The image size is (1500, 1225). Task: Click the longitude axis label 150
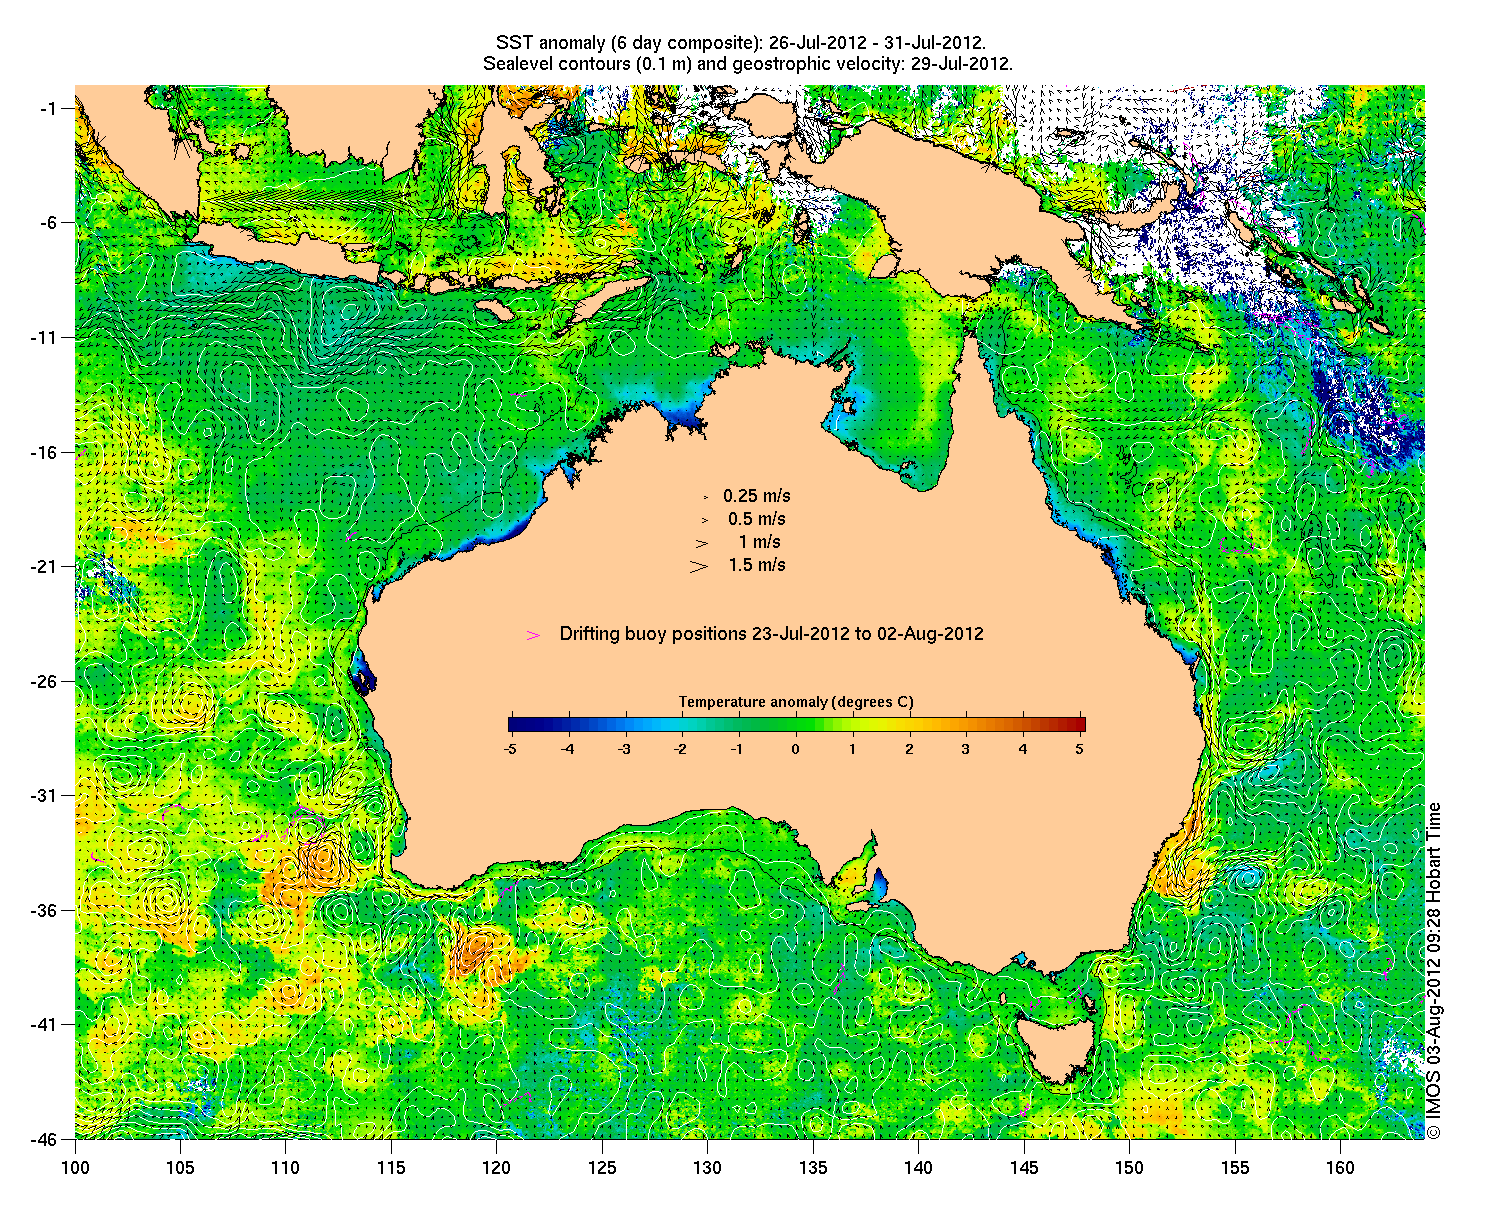tap(1129, 1167)
